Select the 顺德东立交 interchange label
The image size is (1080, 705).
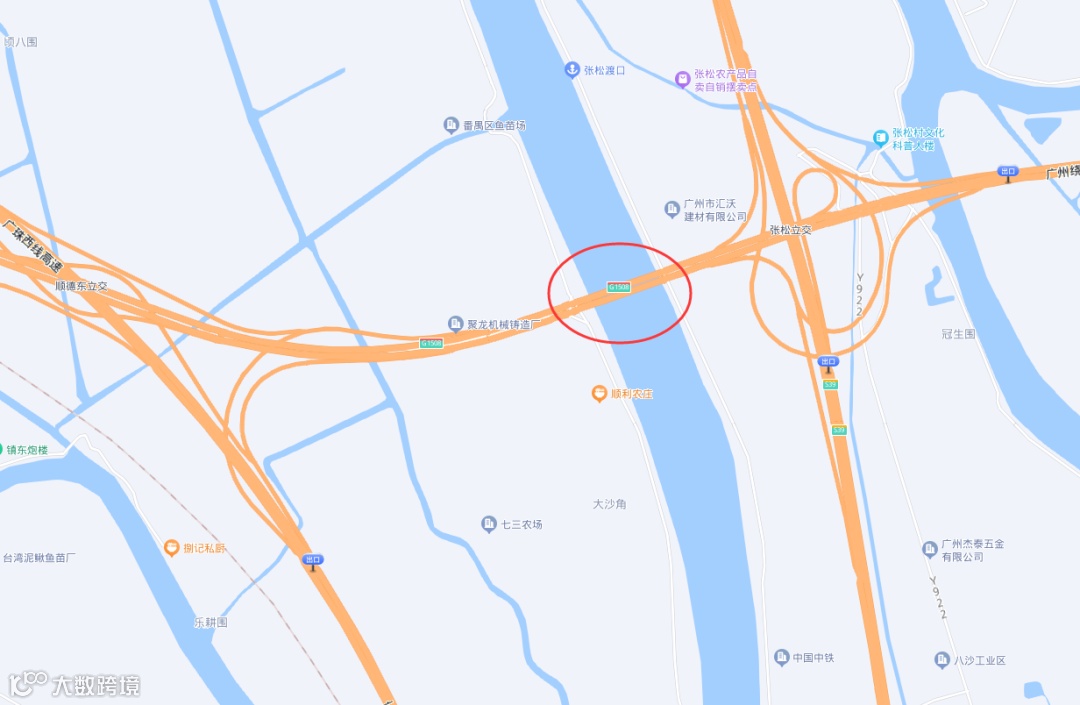pos(81,285)
